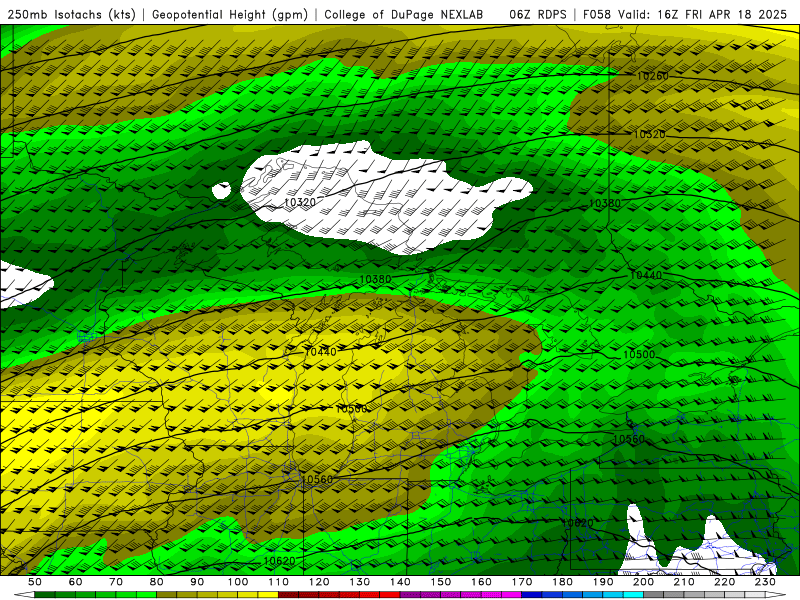Click the '250mb Isotachs (kts)' title text

point(71,14)
